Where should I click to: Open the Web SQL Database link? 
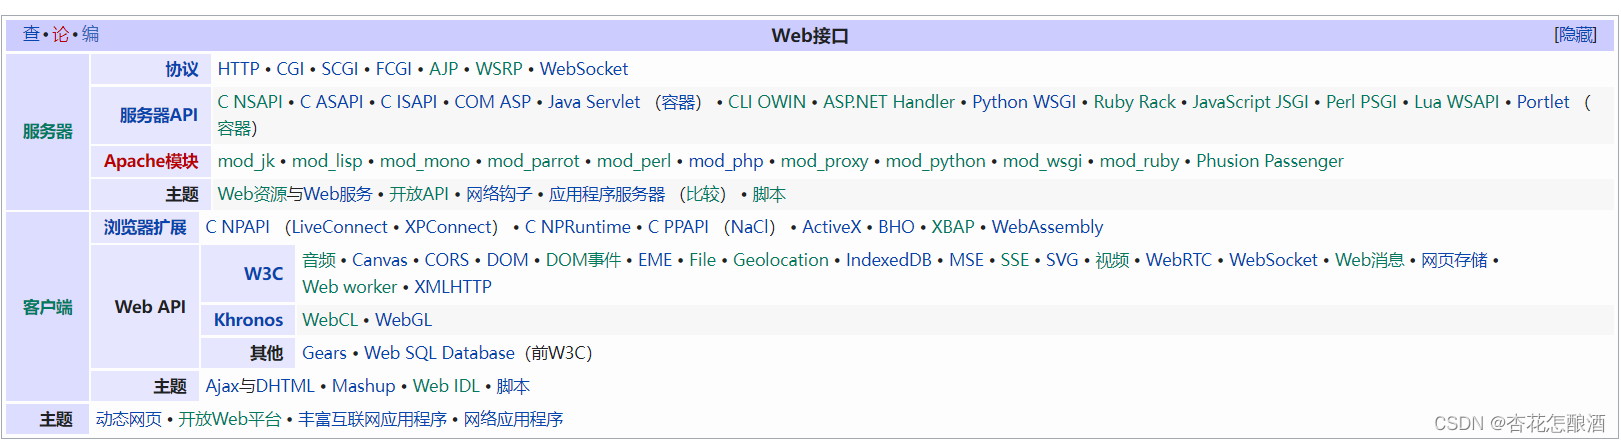click(x=439, y=353)
